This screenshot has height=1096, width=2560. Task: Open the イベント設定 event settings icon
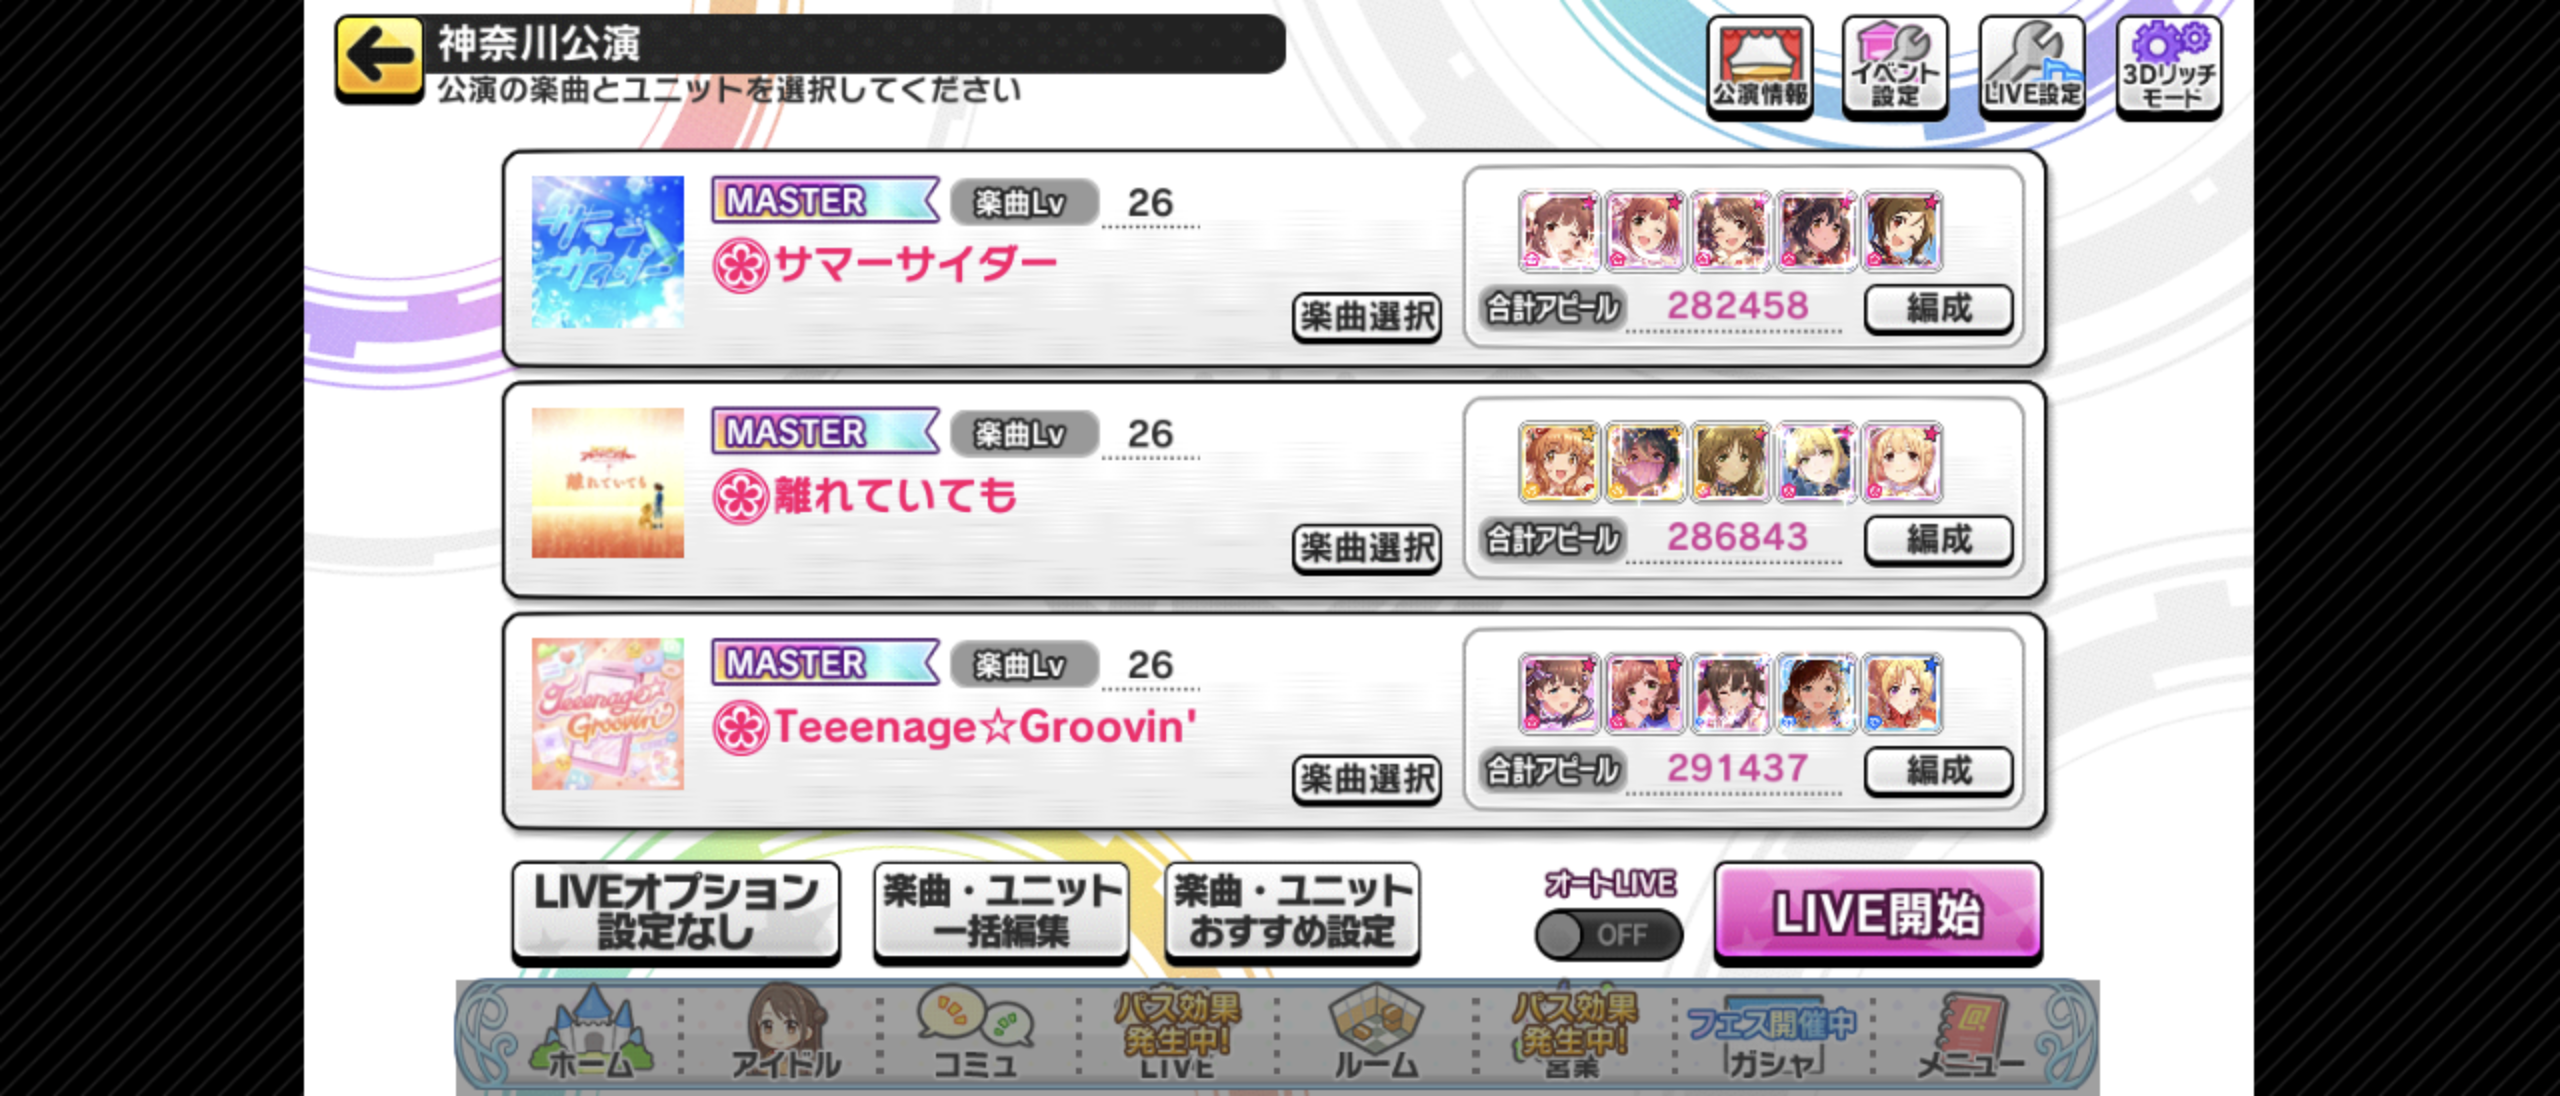coord(1895,67)
